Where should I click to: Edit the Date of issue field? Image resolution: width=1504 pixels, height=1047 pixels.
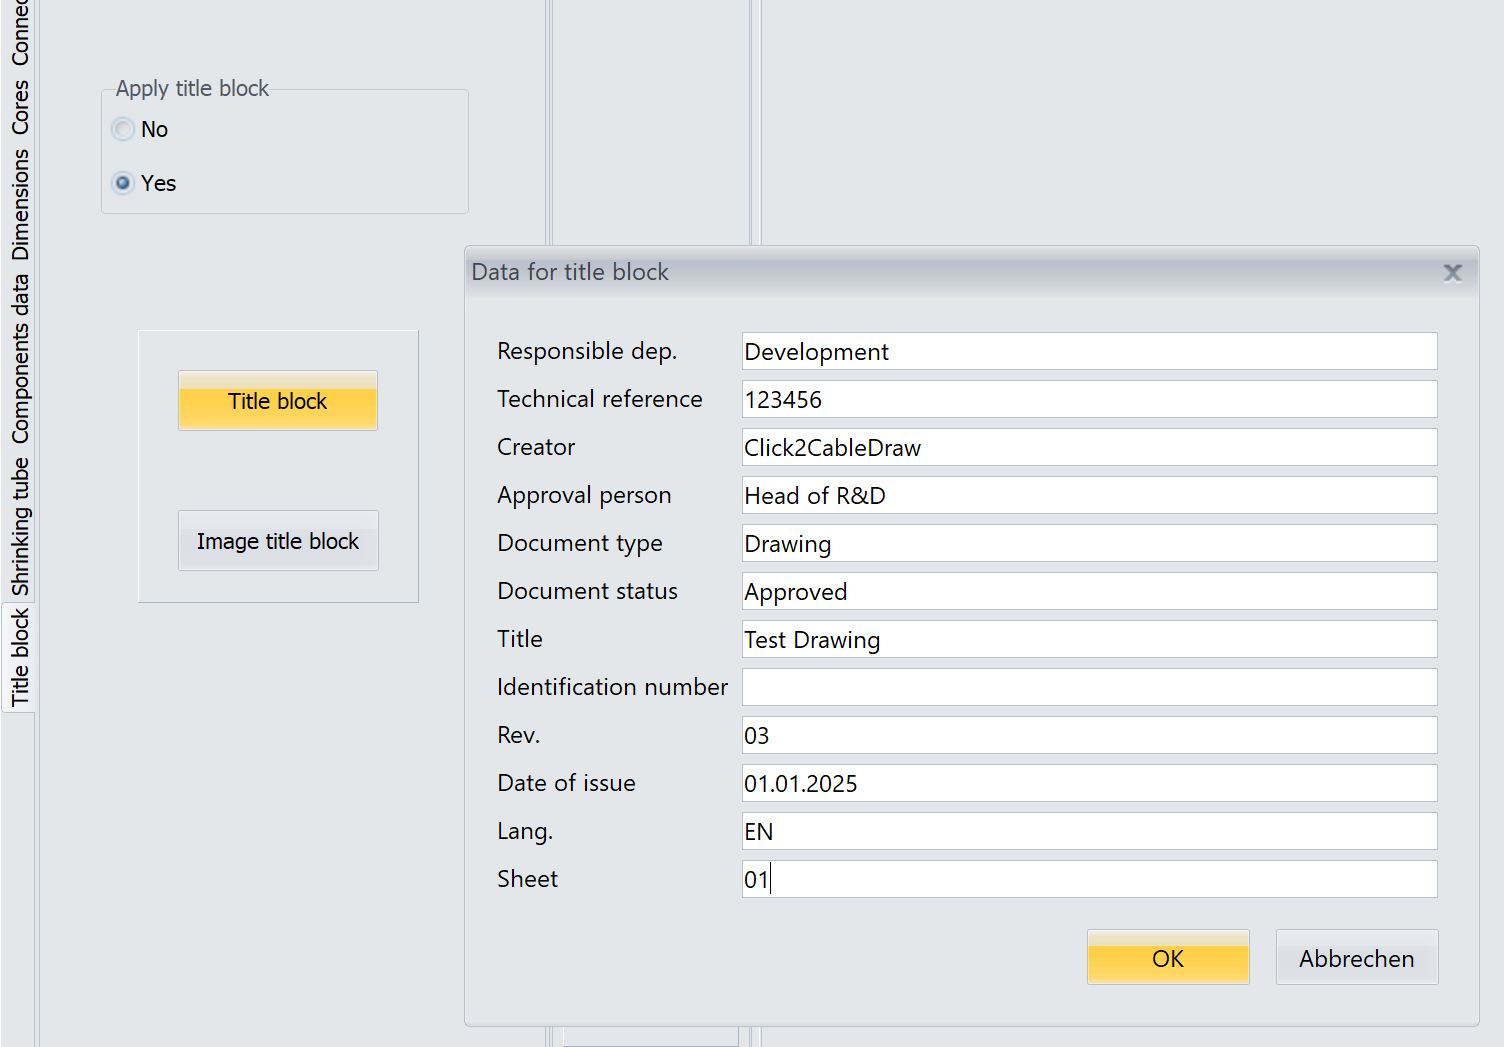pos(1088,784)
